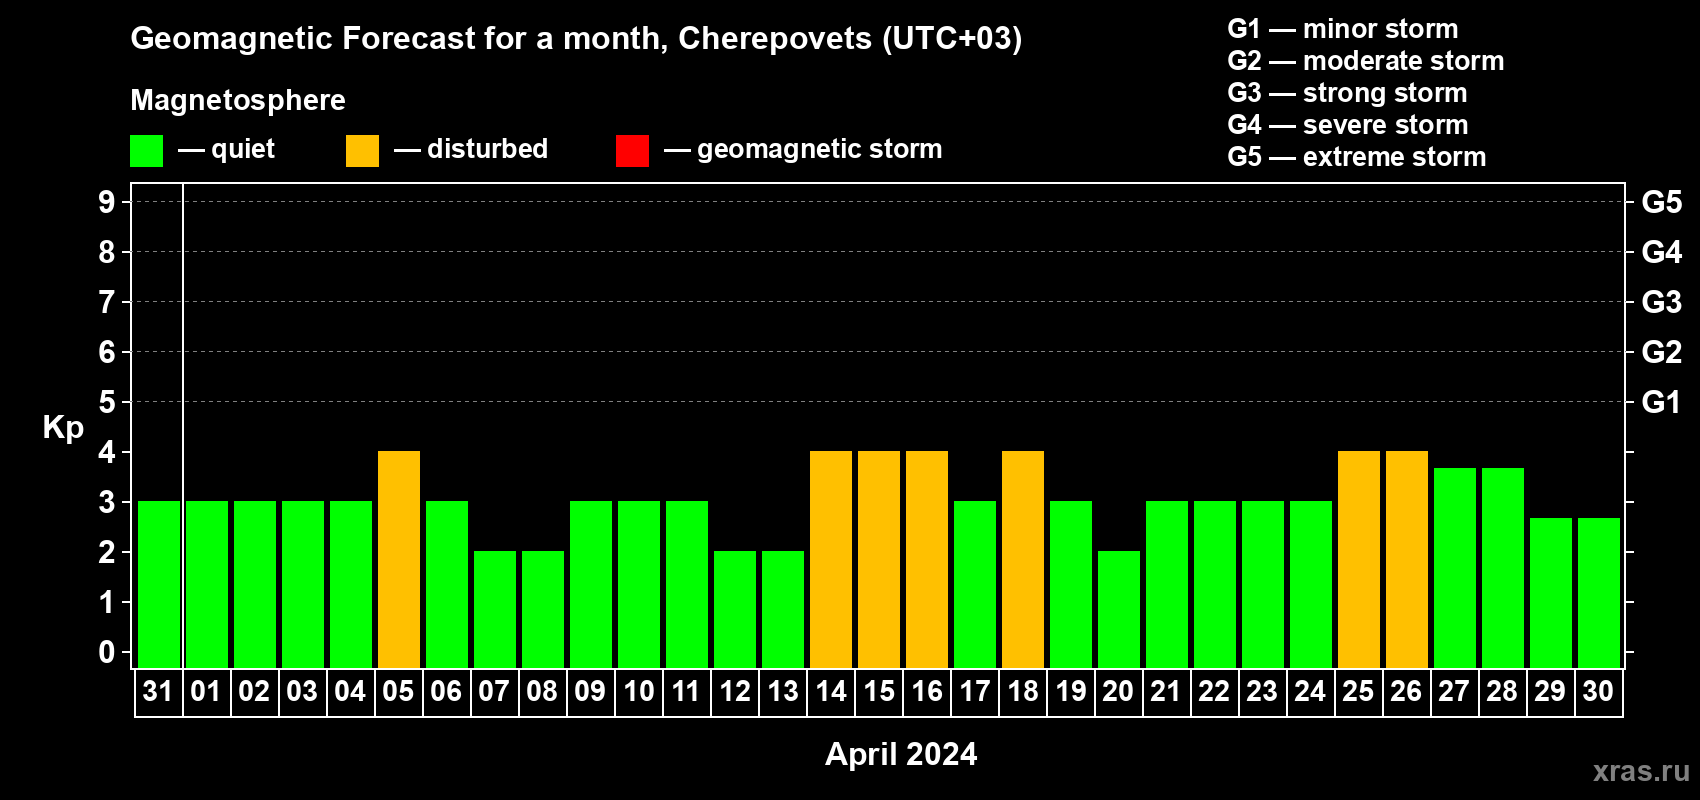
Task: Click the Kp value 0 tick label
Action: tap(107, 652)
